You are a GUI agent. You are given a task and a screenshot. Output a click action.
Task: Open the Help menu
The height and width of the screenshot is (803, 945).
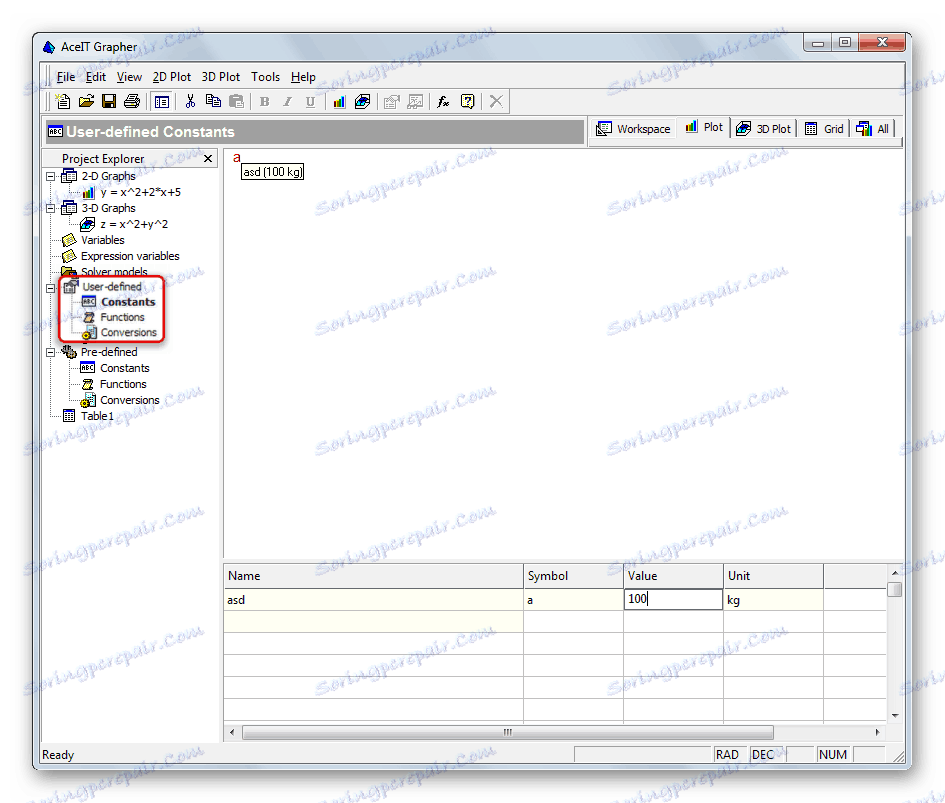tap(303, 77)
